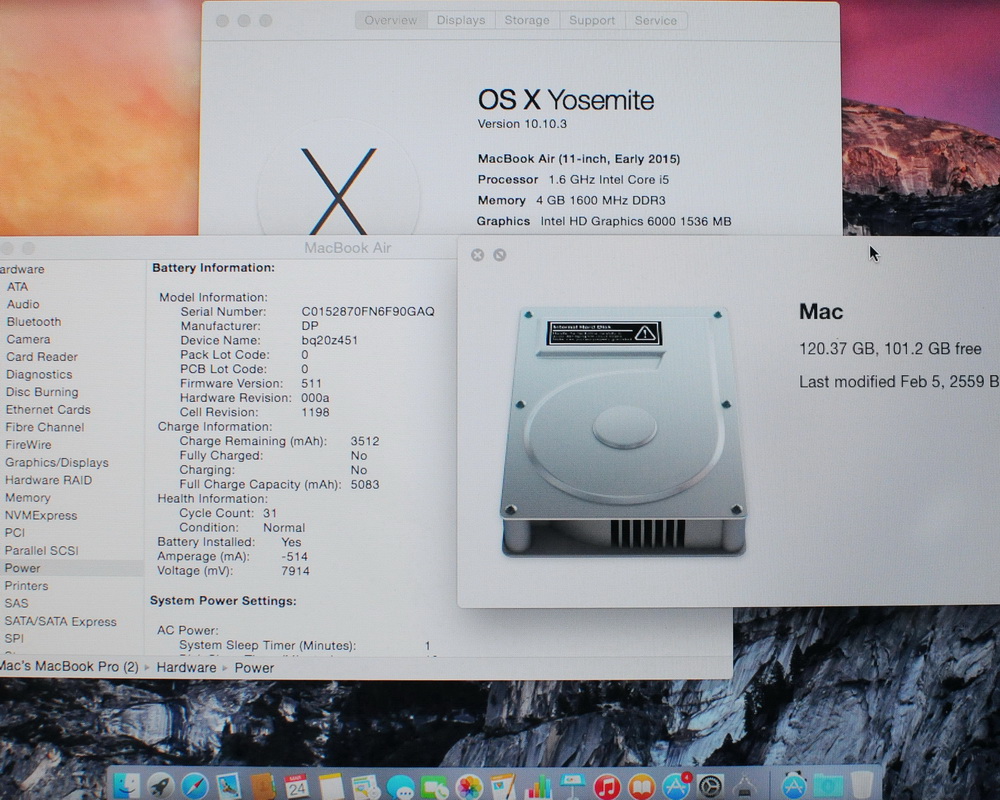Screen dimensions: 1000x800
Task: Click Charge Remaining value 3512
Action: pos(365,441)
